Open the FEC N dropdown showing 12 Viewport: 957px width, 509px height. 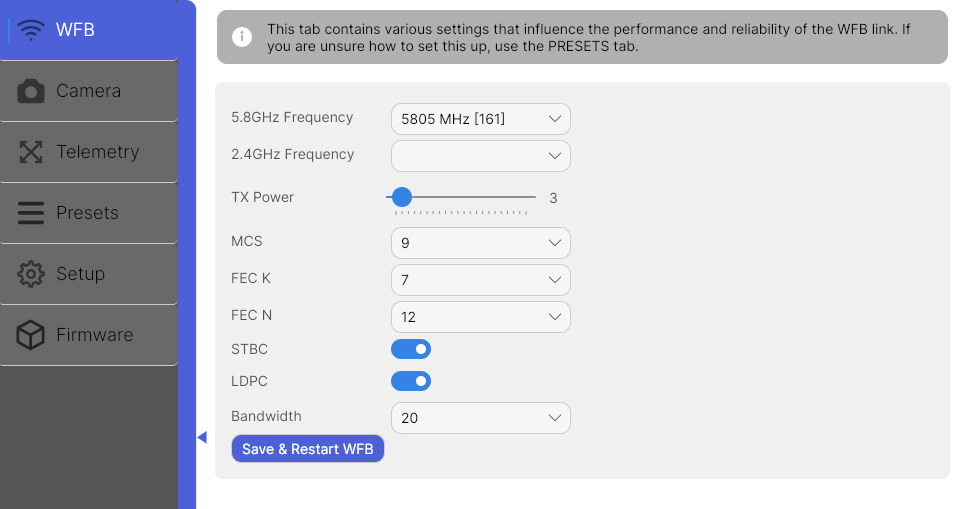480,317
